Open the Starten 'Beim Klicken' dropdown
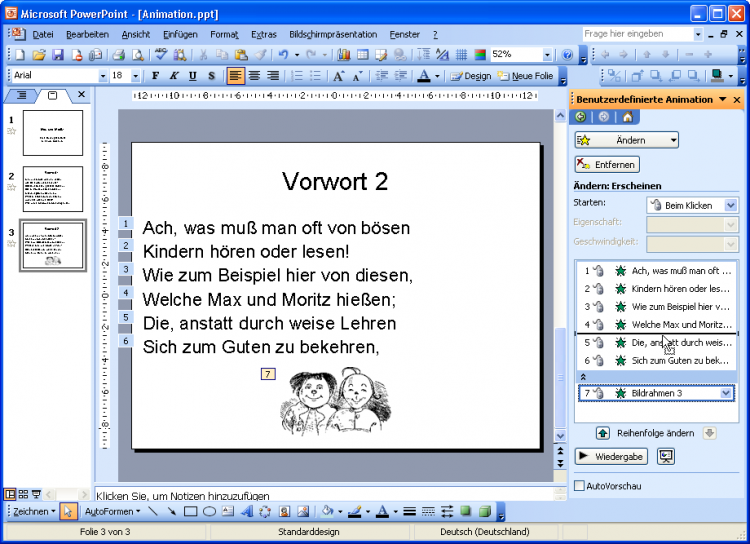 click(729, 205)
